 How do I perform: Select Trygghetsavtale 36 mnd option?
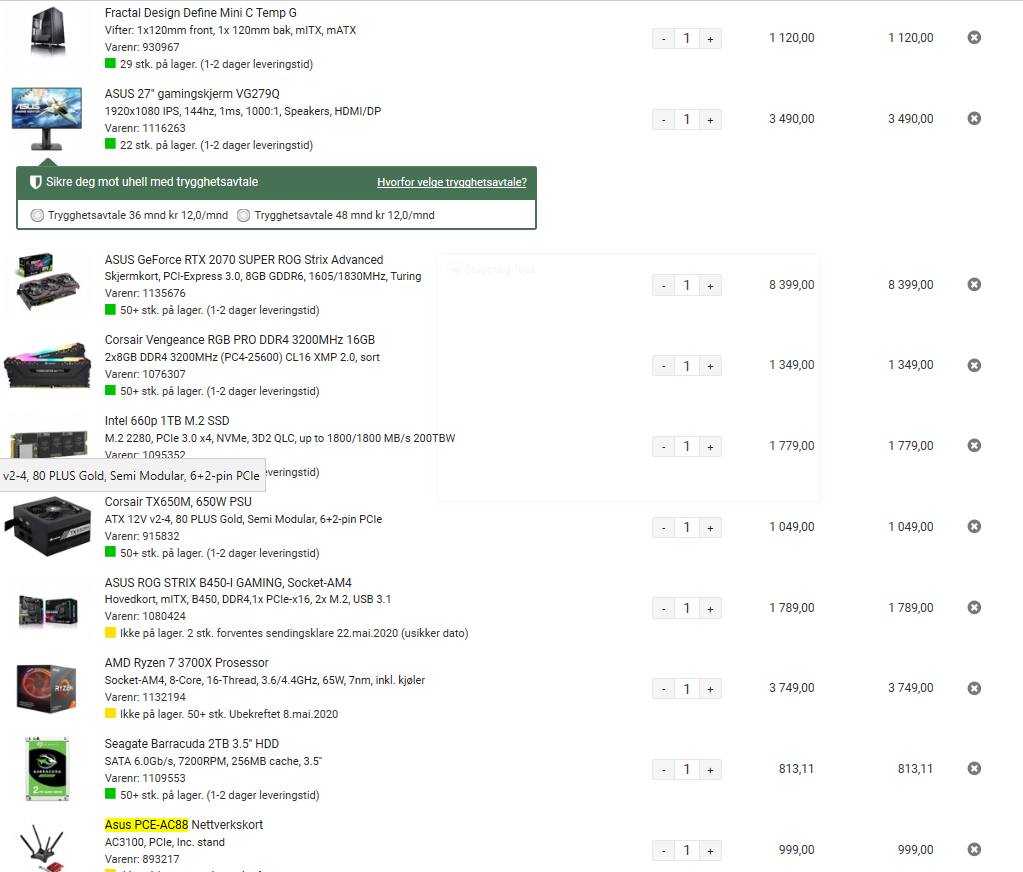(37, 215)
